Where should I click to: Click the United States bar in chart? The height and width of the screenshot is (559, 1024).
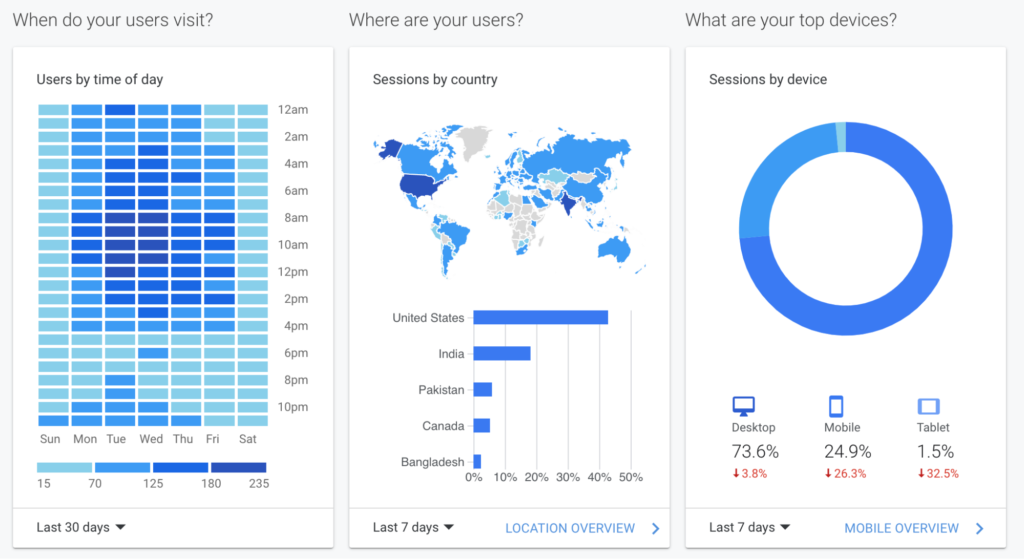pyautogui.click(x=540, y=318)
